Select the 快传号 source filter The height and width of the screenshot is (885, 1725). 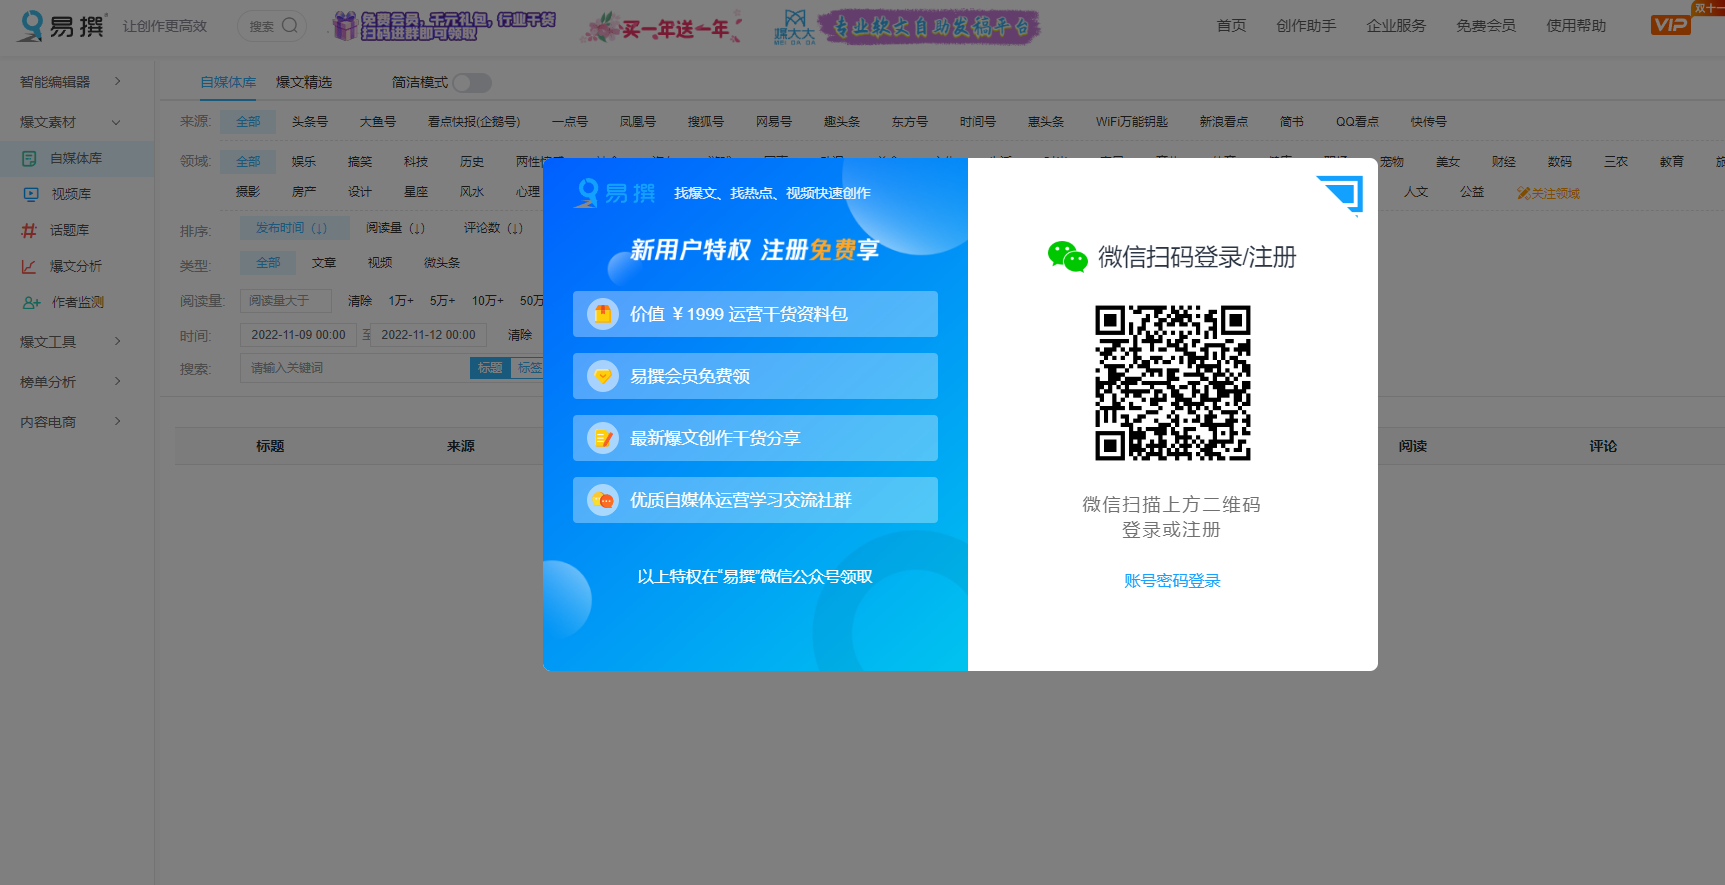click(1429, 122)
